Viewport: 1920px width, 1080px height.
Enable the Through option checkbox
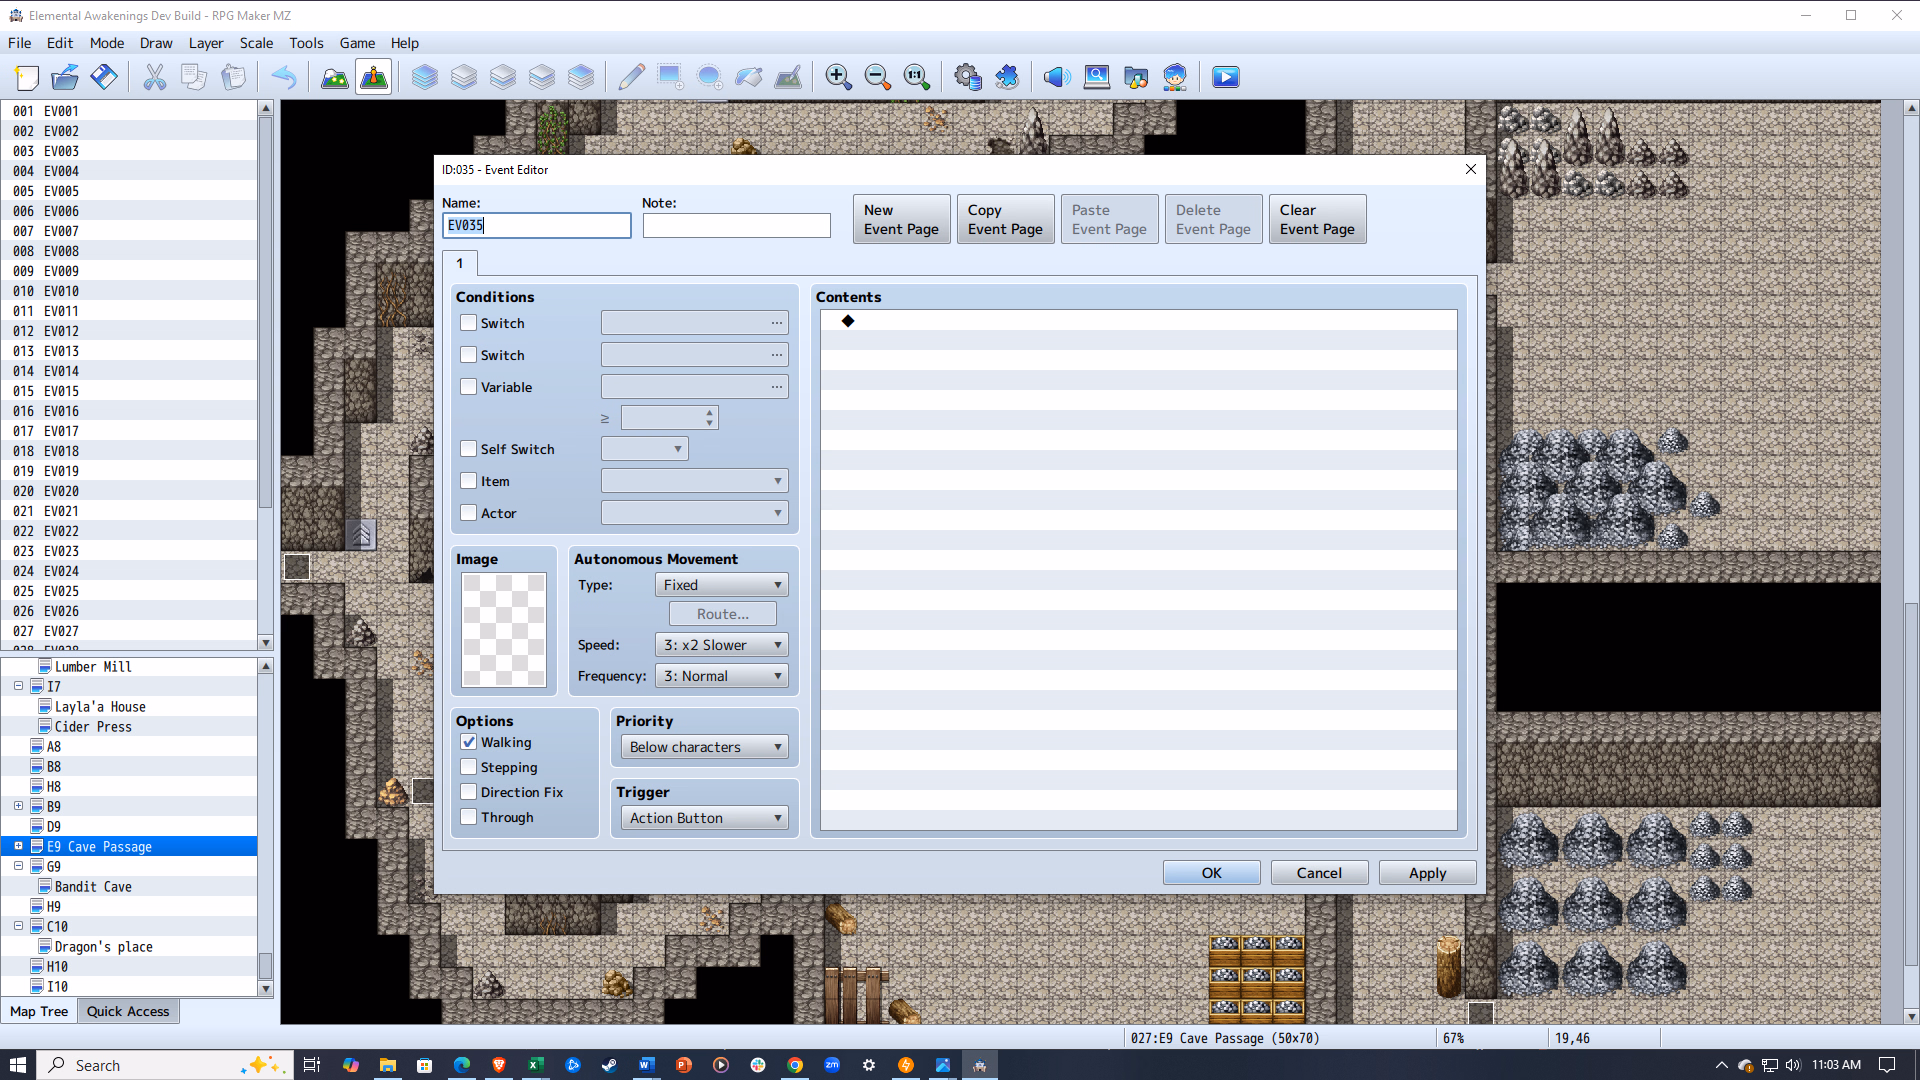pyautogui.click(x=468, y=817)
